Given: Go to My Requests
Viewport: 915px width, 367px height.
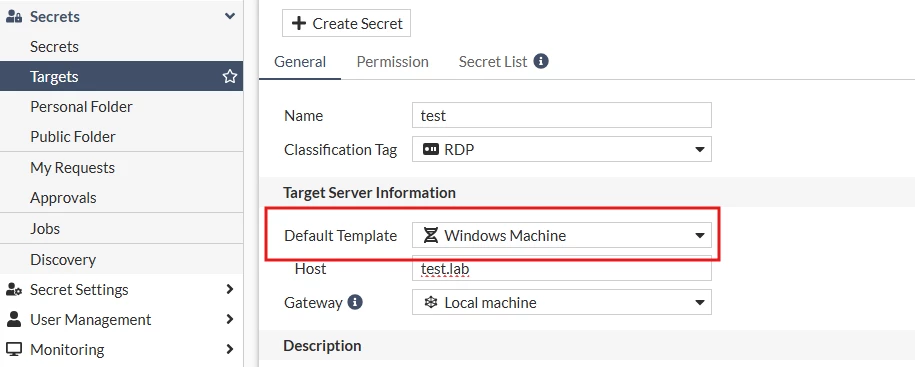Looking at the screenshot, I should 72,167.
